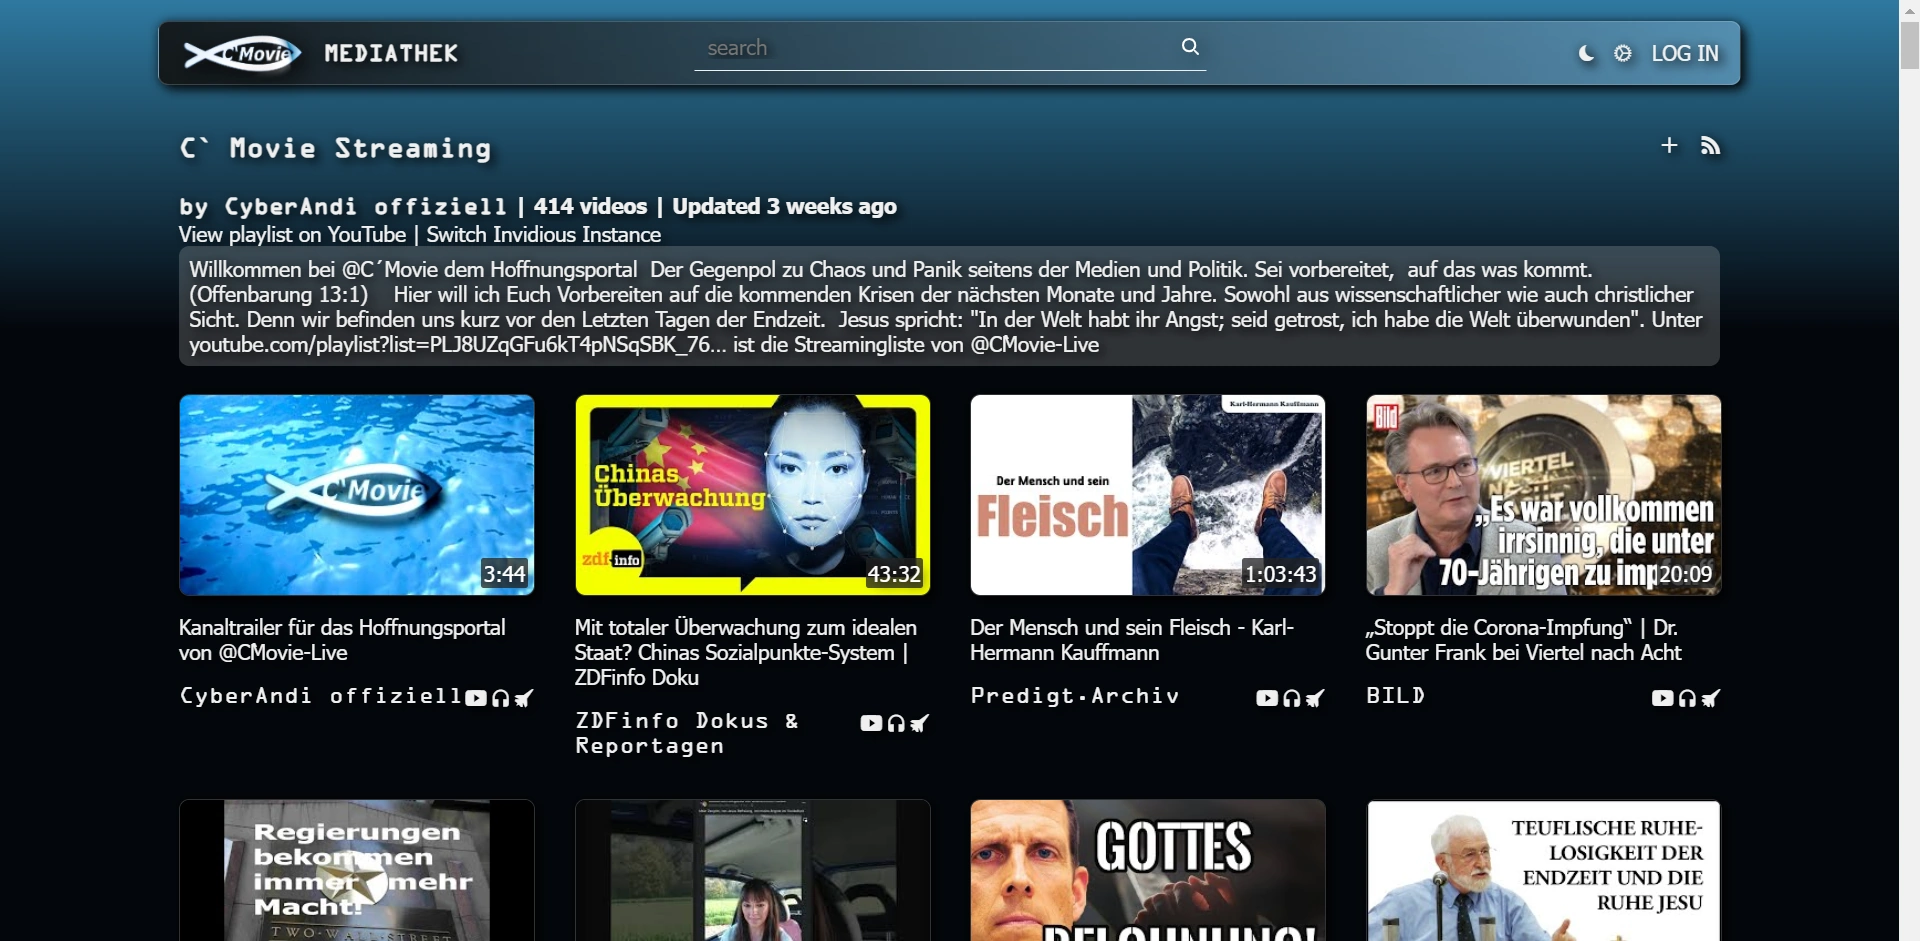Click View playlist on YouTube
The height and width of the screenshot is (941, 1920).
coord(292,235)
